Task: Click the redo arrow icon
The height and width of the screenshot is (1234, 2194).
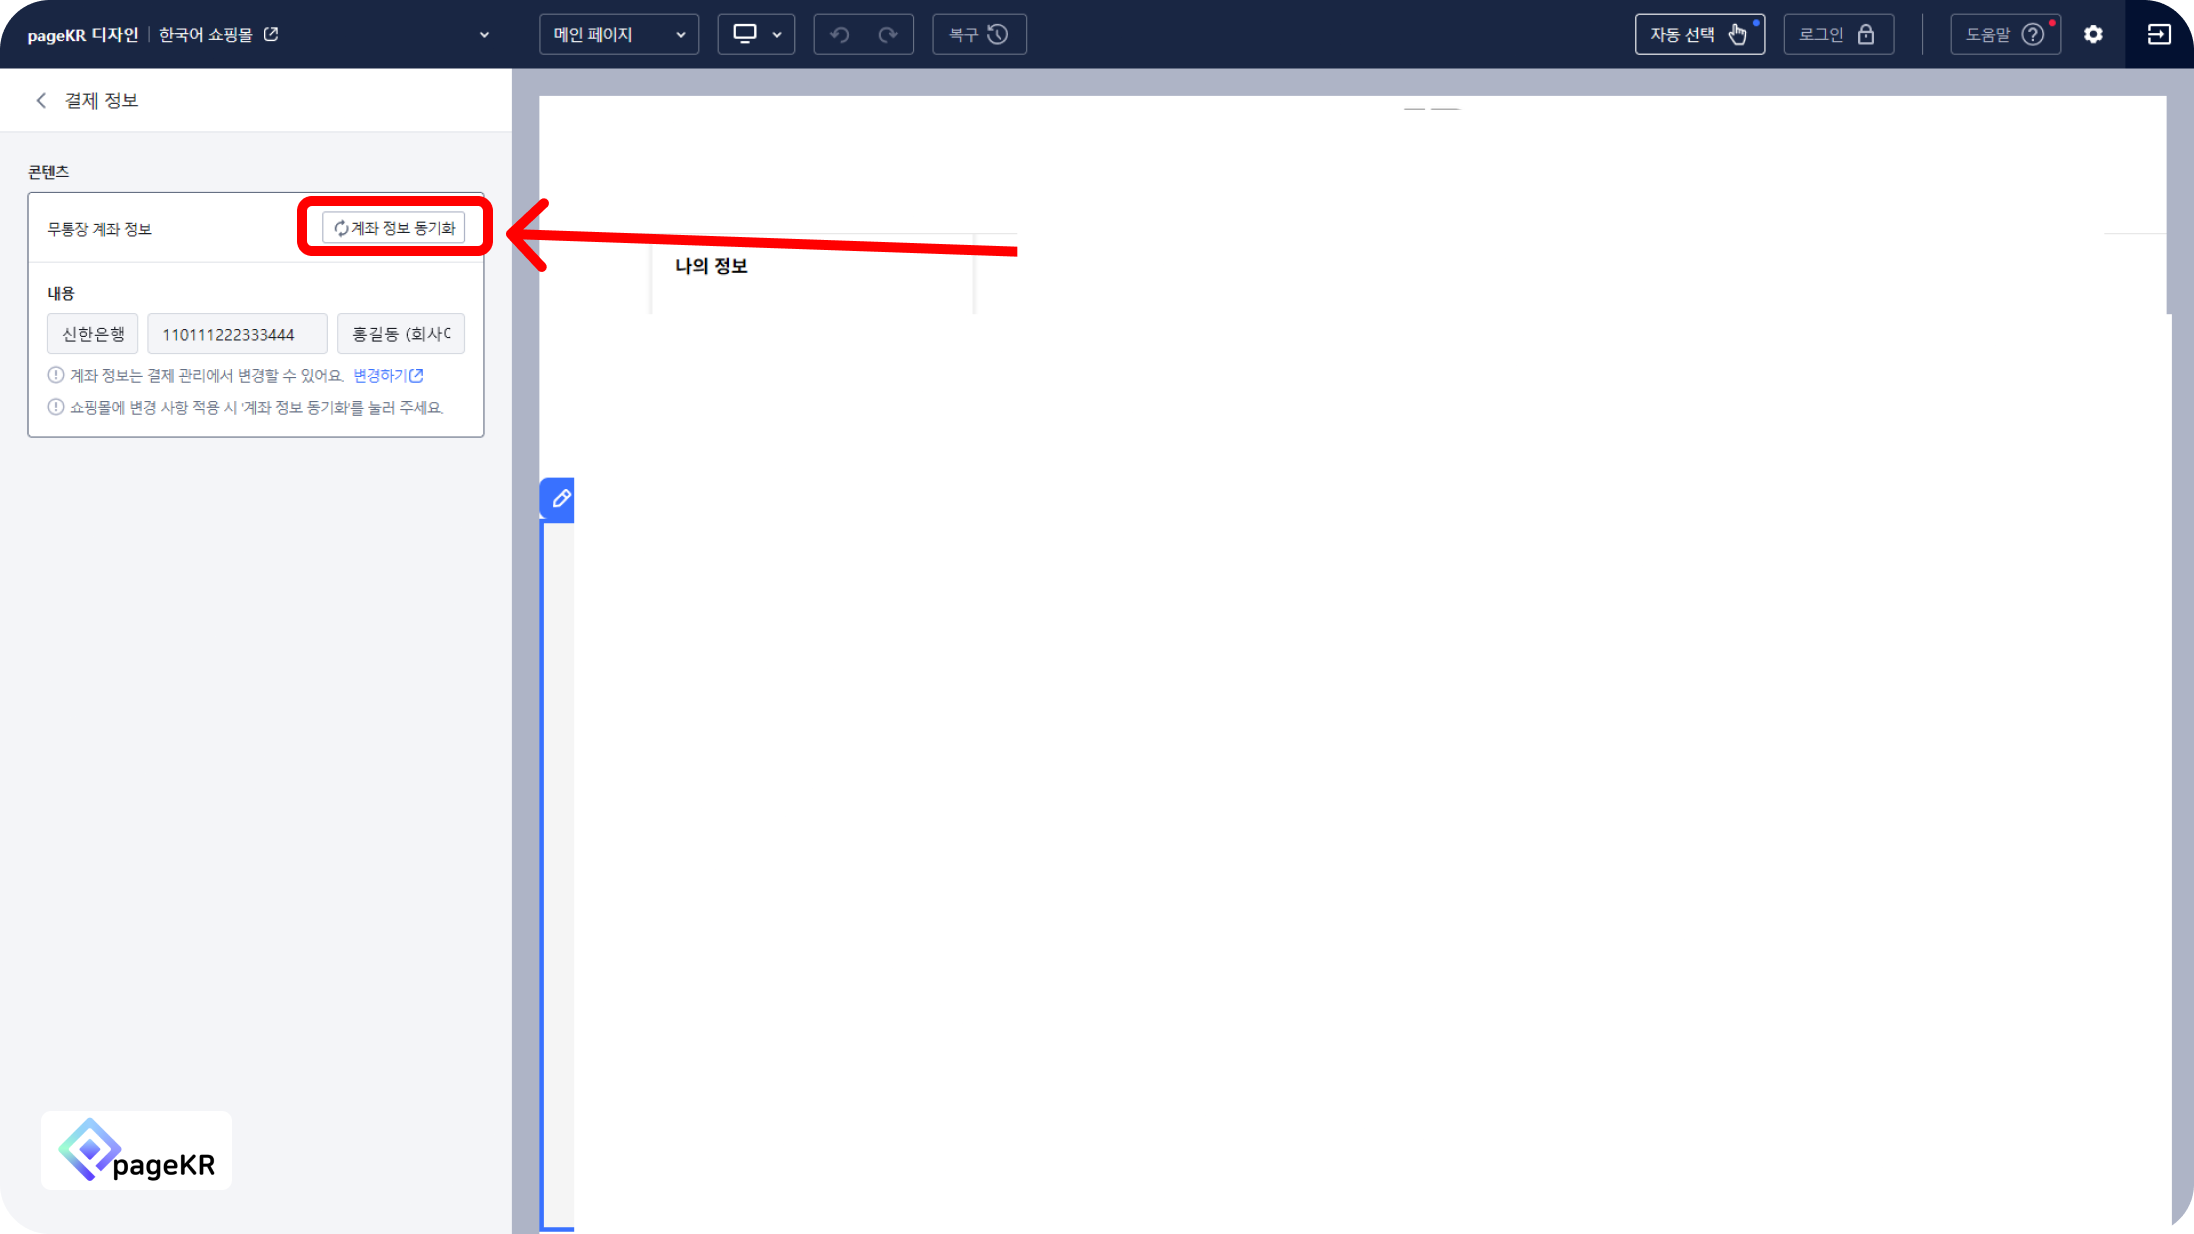Action: 887,35
